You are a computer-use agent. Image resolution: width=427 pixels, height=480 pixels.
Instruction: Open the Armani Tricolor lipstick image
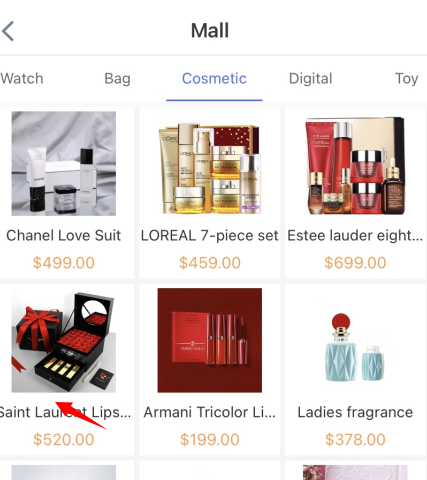210,340
